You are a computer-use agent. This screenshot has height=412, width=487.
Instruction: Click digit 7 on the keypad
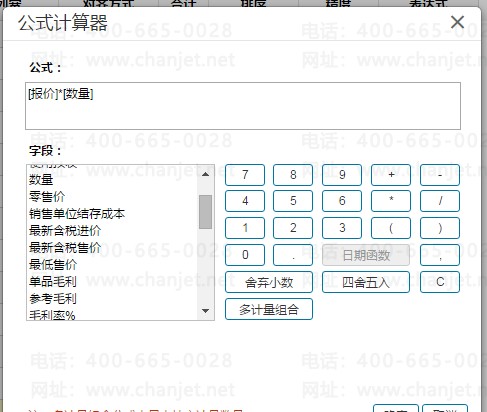pyautogui.click(x=245, y=175)
